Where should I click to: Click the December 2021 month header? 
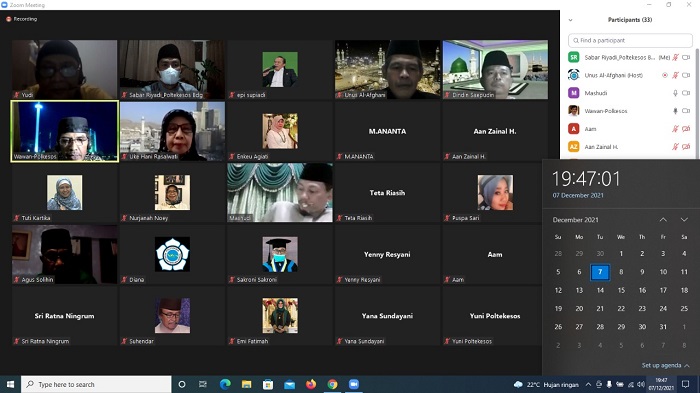[575, 220]
